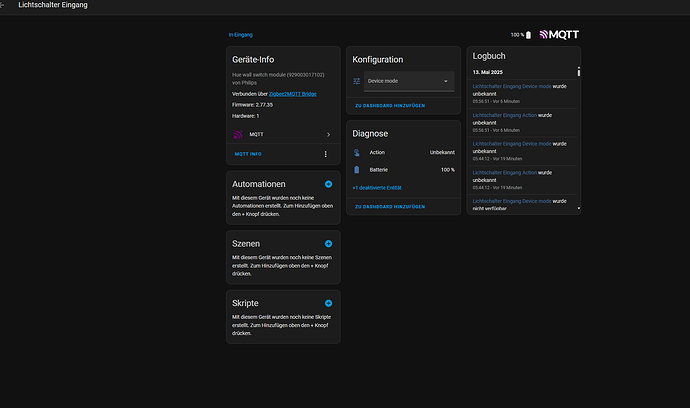Click the 'Firmware: 2.77.35' text

point(252,105)
